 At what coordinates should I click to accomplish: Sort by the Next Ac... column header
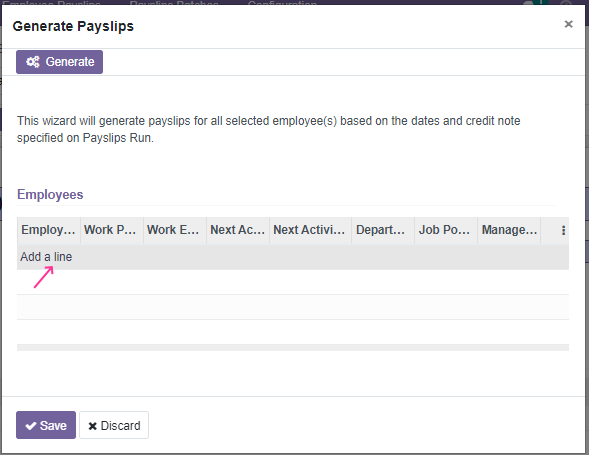click(x=238, y=230)
